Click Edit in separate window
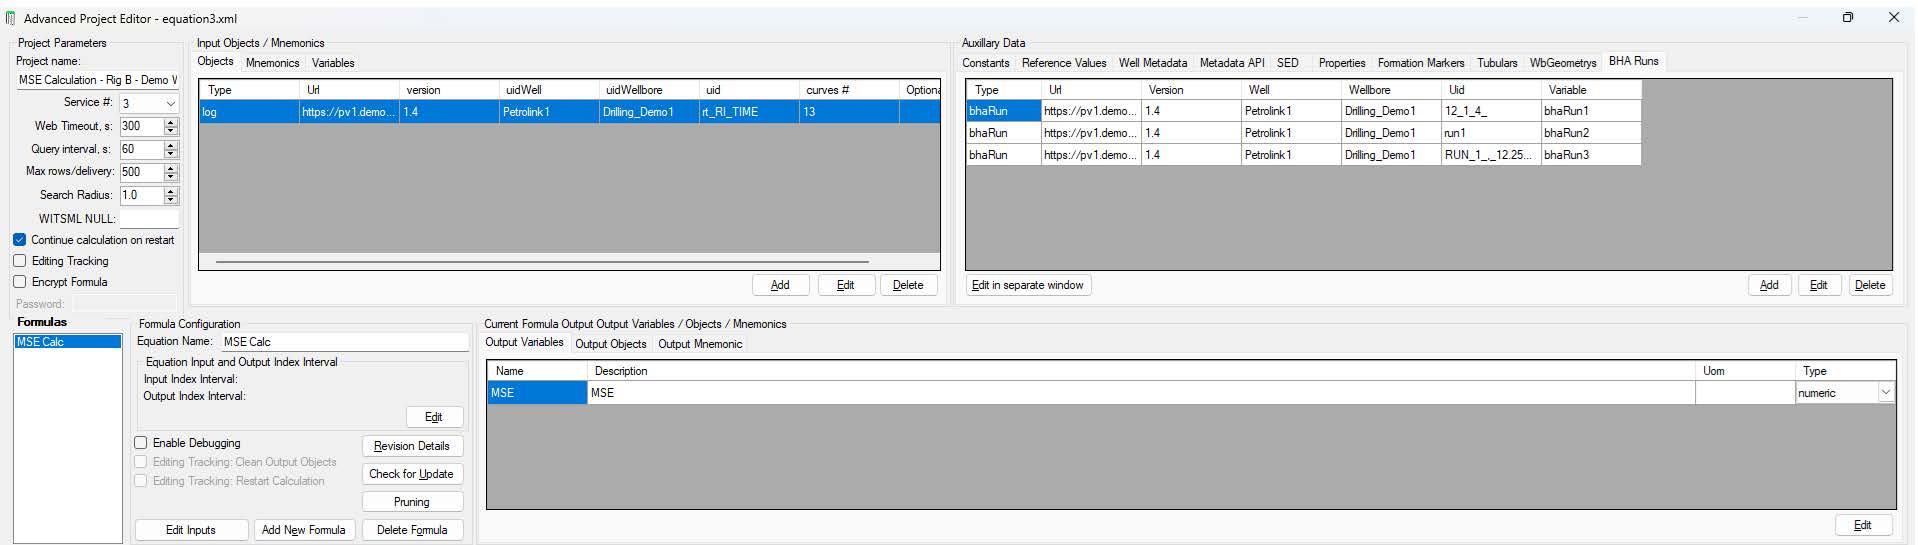Image resolution: width=1918 pixels, height=545 pixels. (1027, 285)
